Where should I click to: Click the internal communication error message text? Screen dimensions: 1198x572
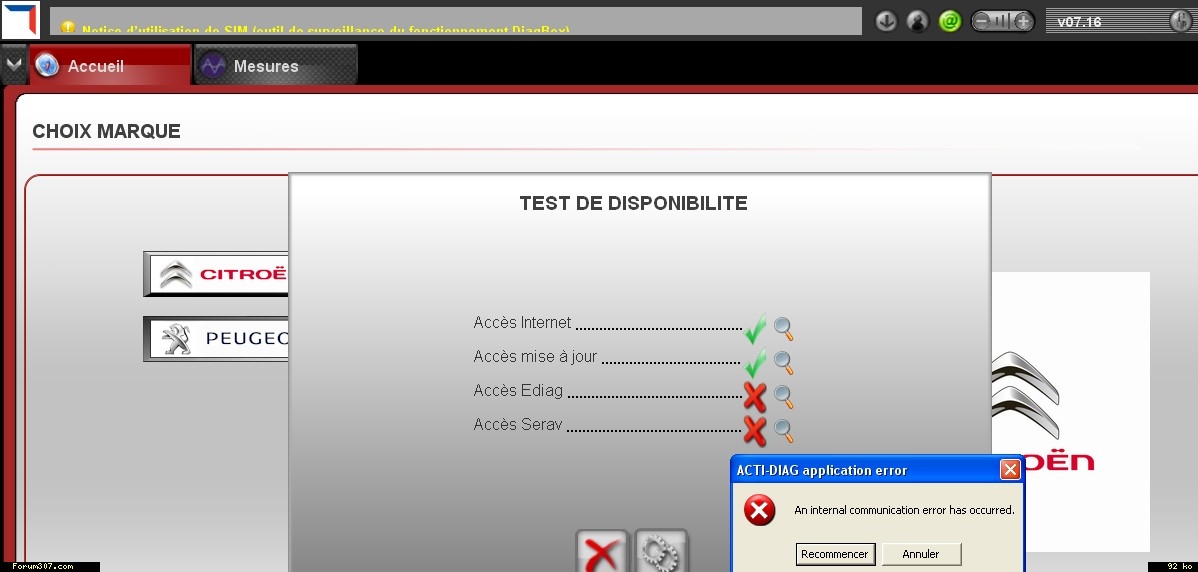pos(904,510)
